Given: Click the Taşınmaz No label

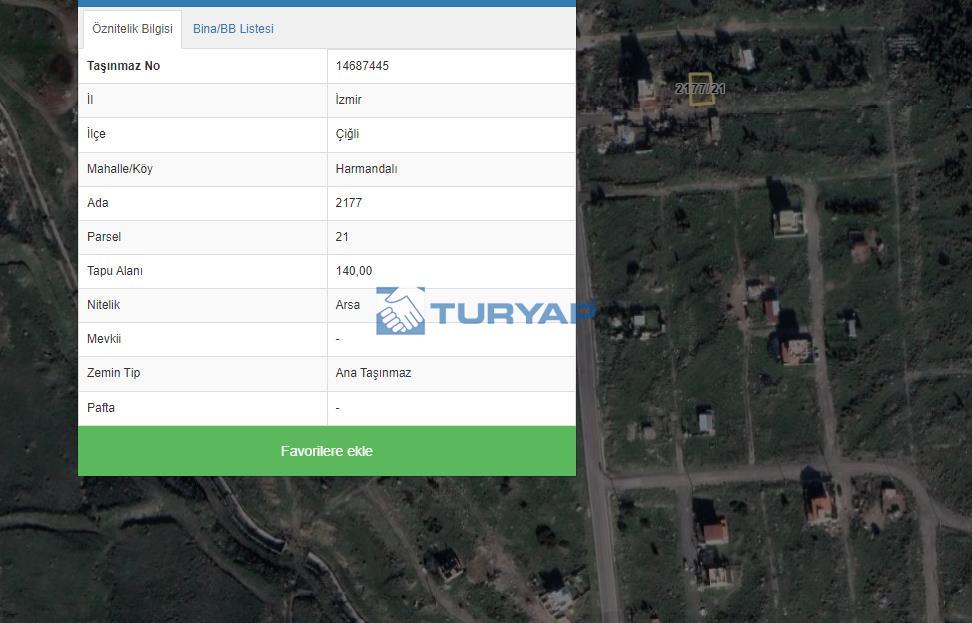Looking at the screenshot, I should 123,66.
